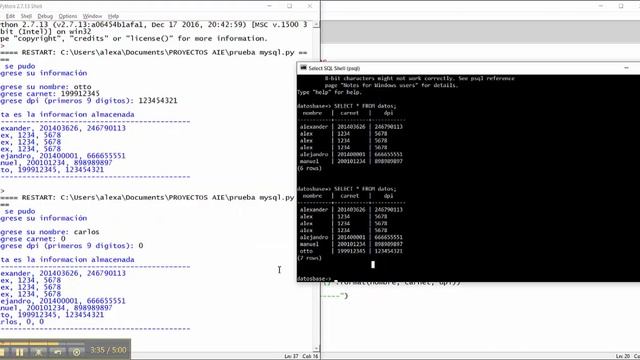640x360 pixels.
Task: Click the 'dpi (primeros 9 digitos): 0' line
Action: [71, 246]
